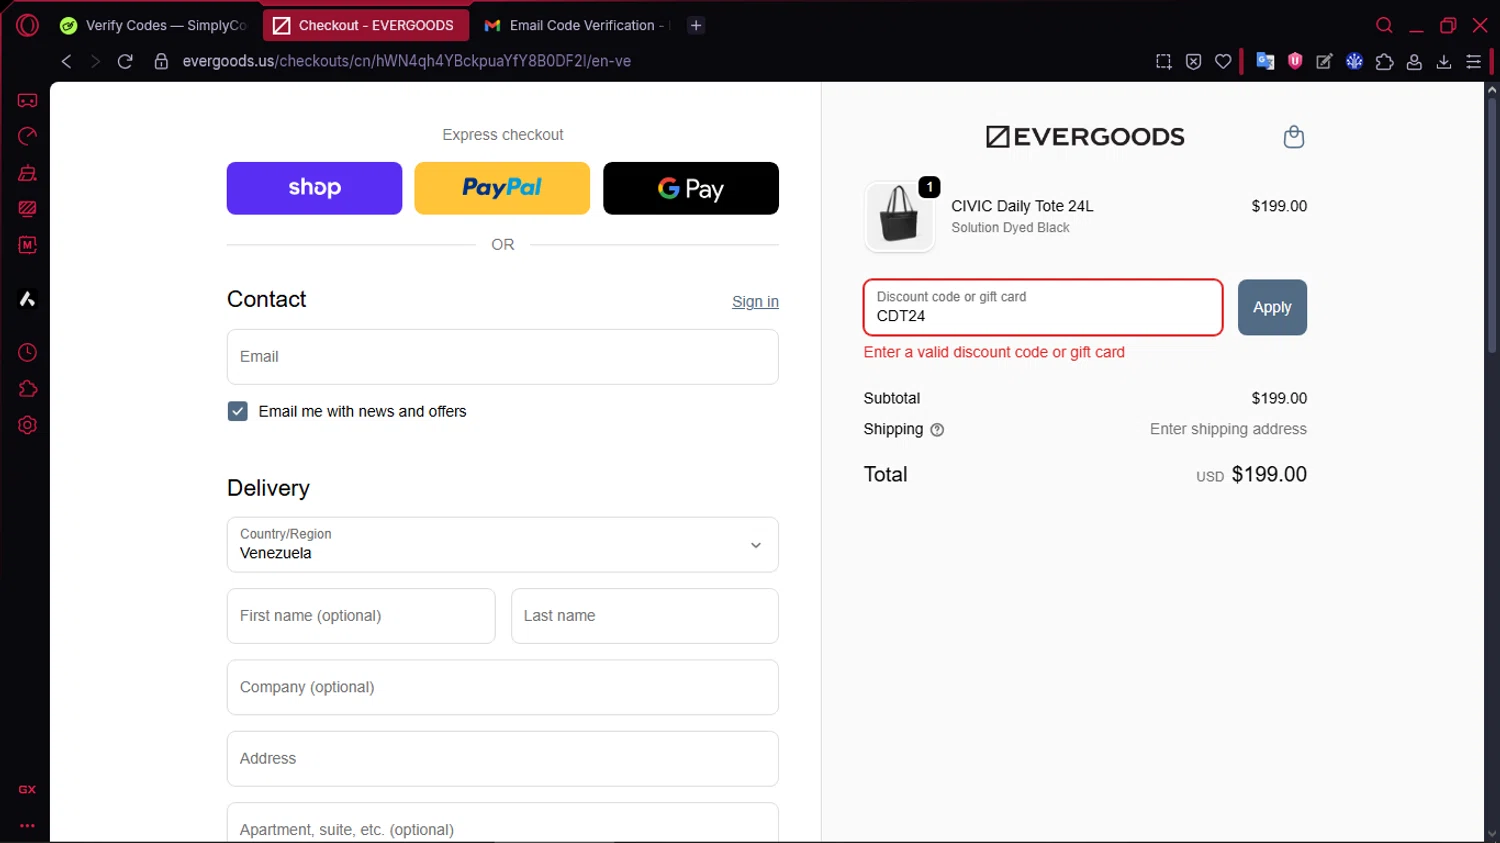Image resolution: width=1500 pixels, height=843 pixels.
Task: Open the Opera menu logo
Action: [27, 25]
